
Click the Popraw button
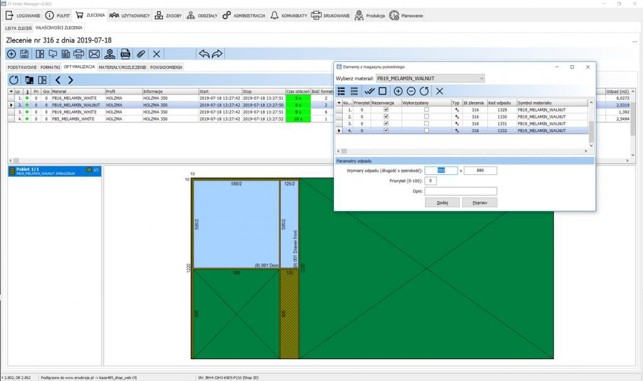[480, 203]
